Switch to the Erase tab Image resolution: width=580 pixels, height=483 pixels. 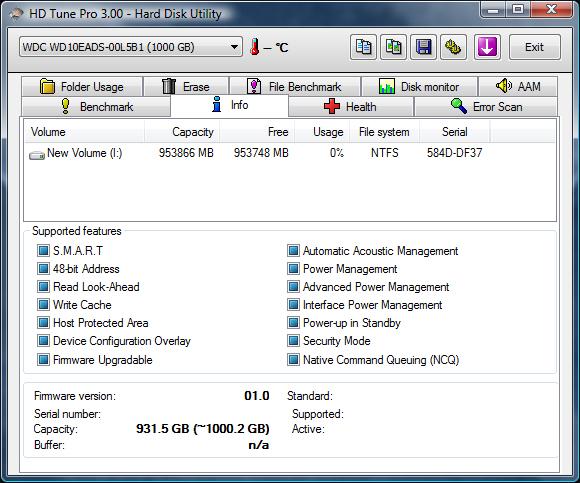pyautogui.click(x=186, y=87)
